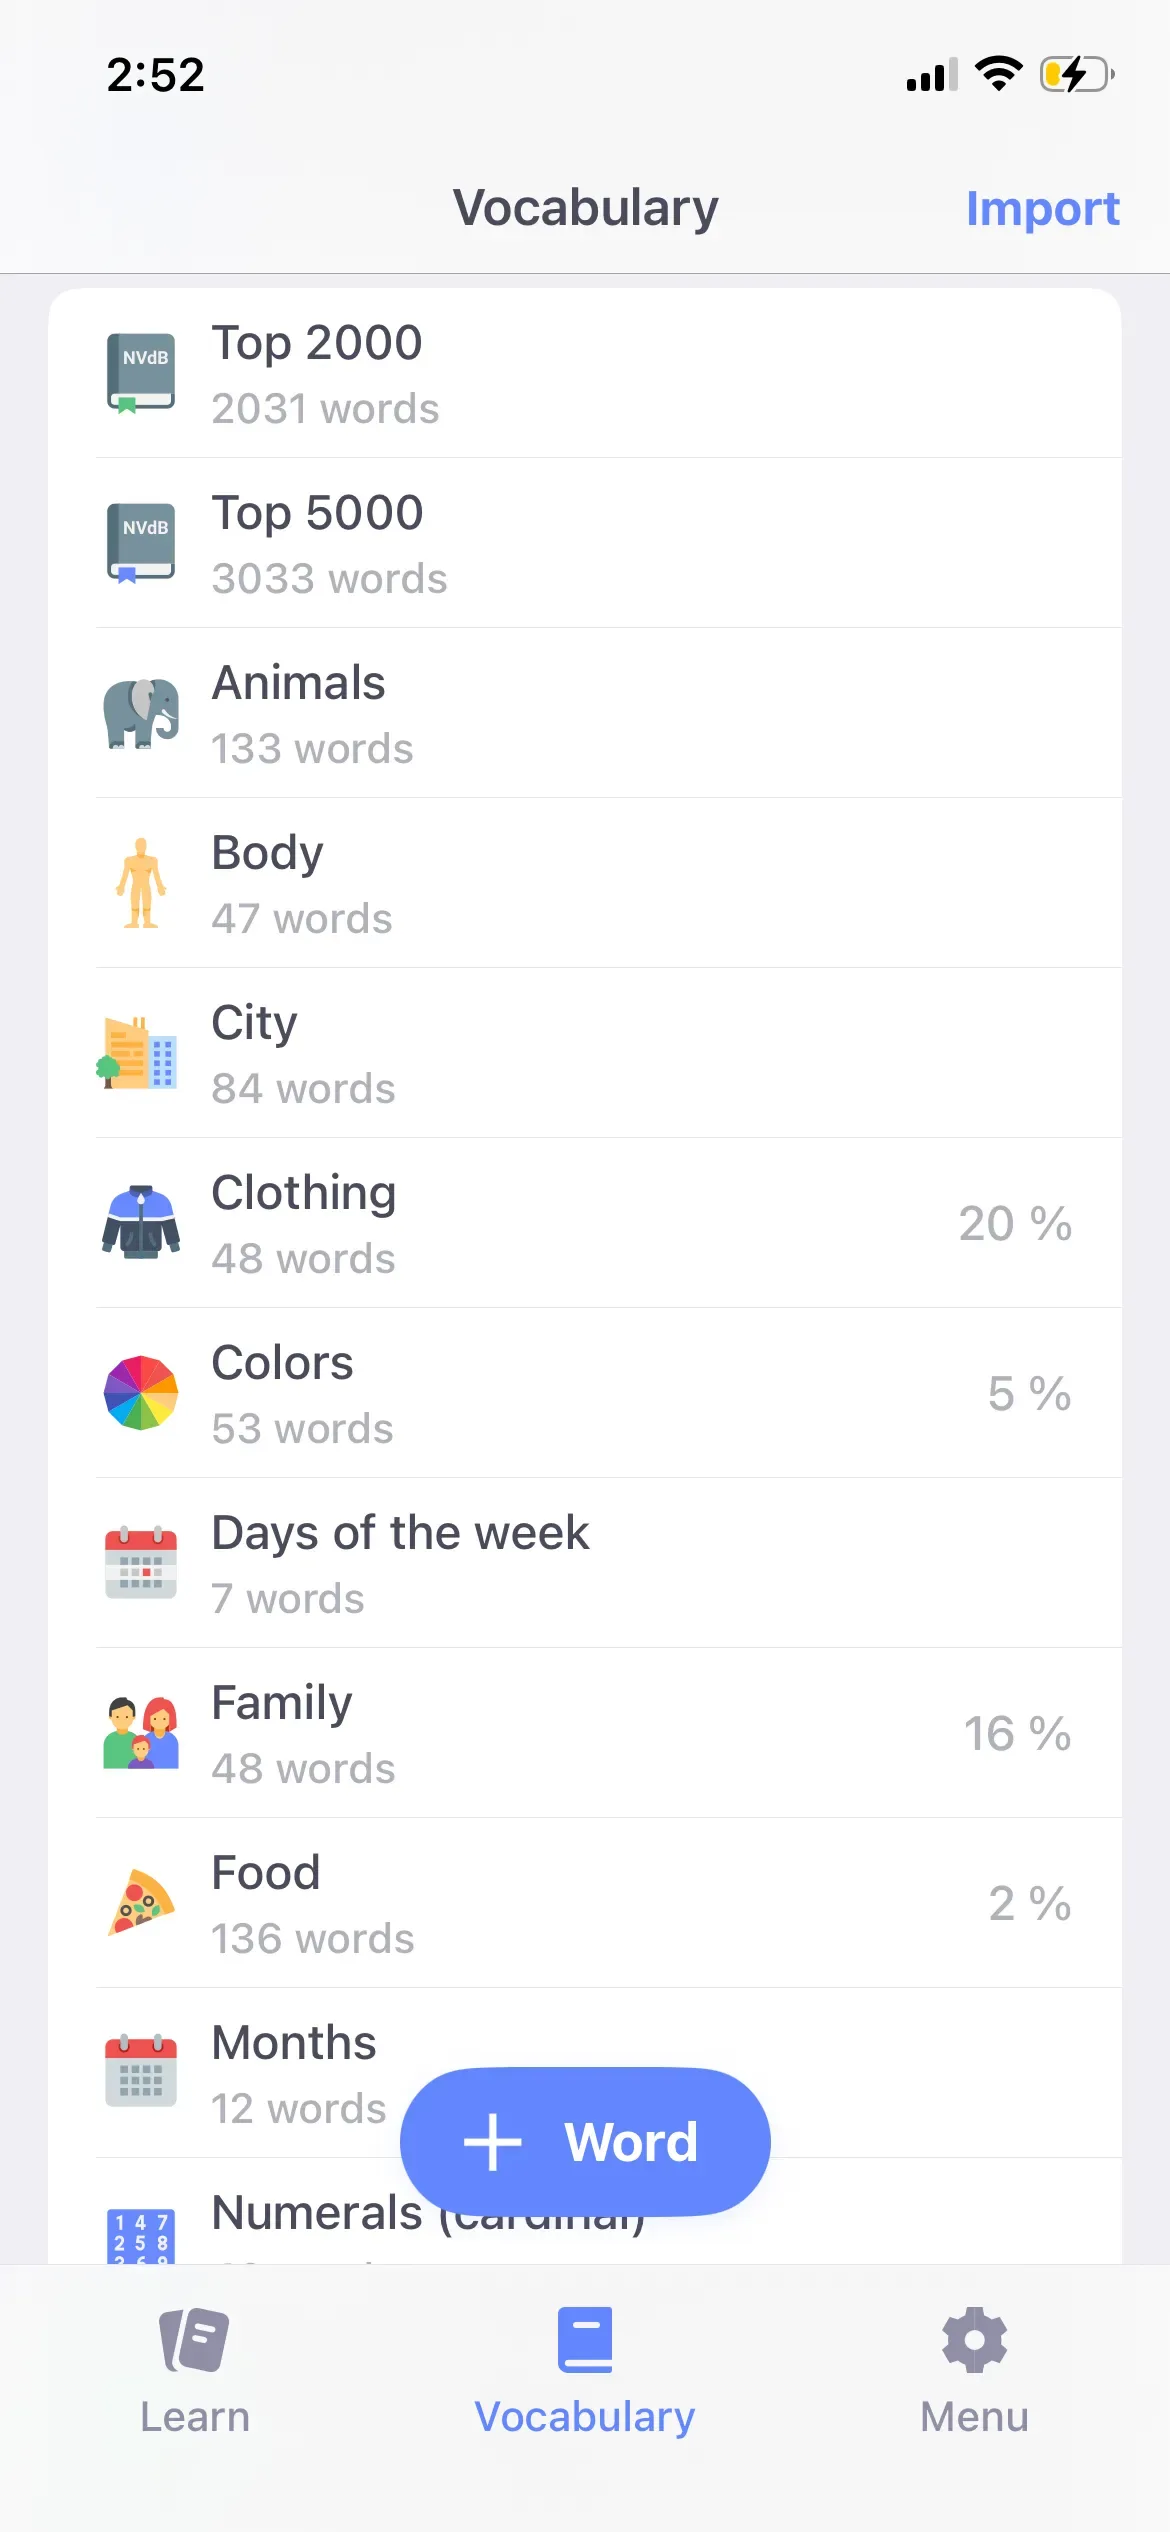
Task: Open the Menu tab
Action: point(974,2370)
